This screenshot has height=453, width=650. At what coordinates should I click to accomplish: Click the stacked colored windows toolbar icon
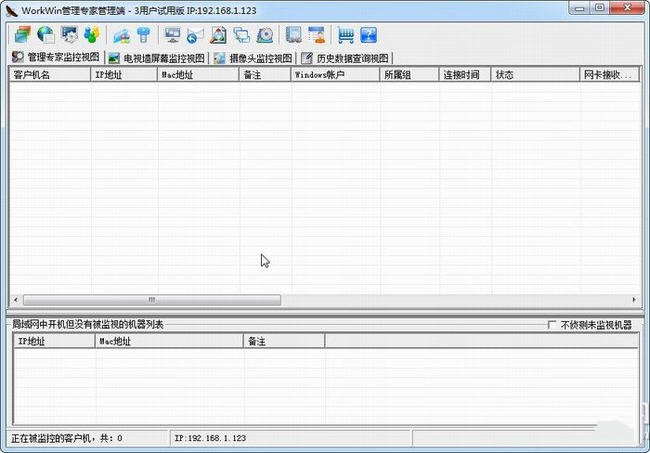pyautogui.click(x=21, y=35)
